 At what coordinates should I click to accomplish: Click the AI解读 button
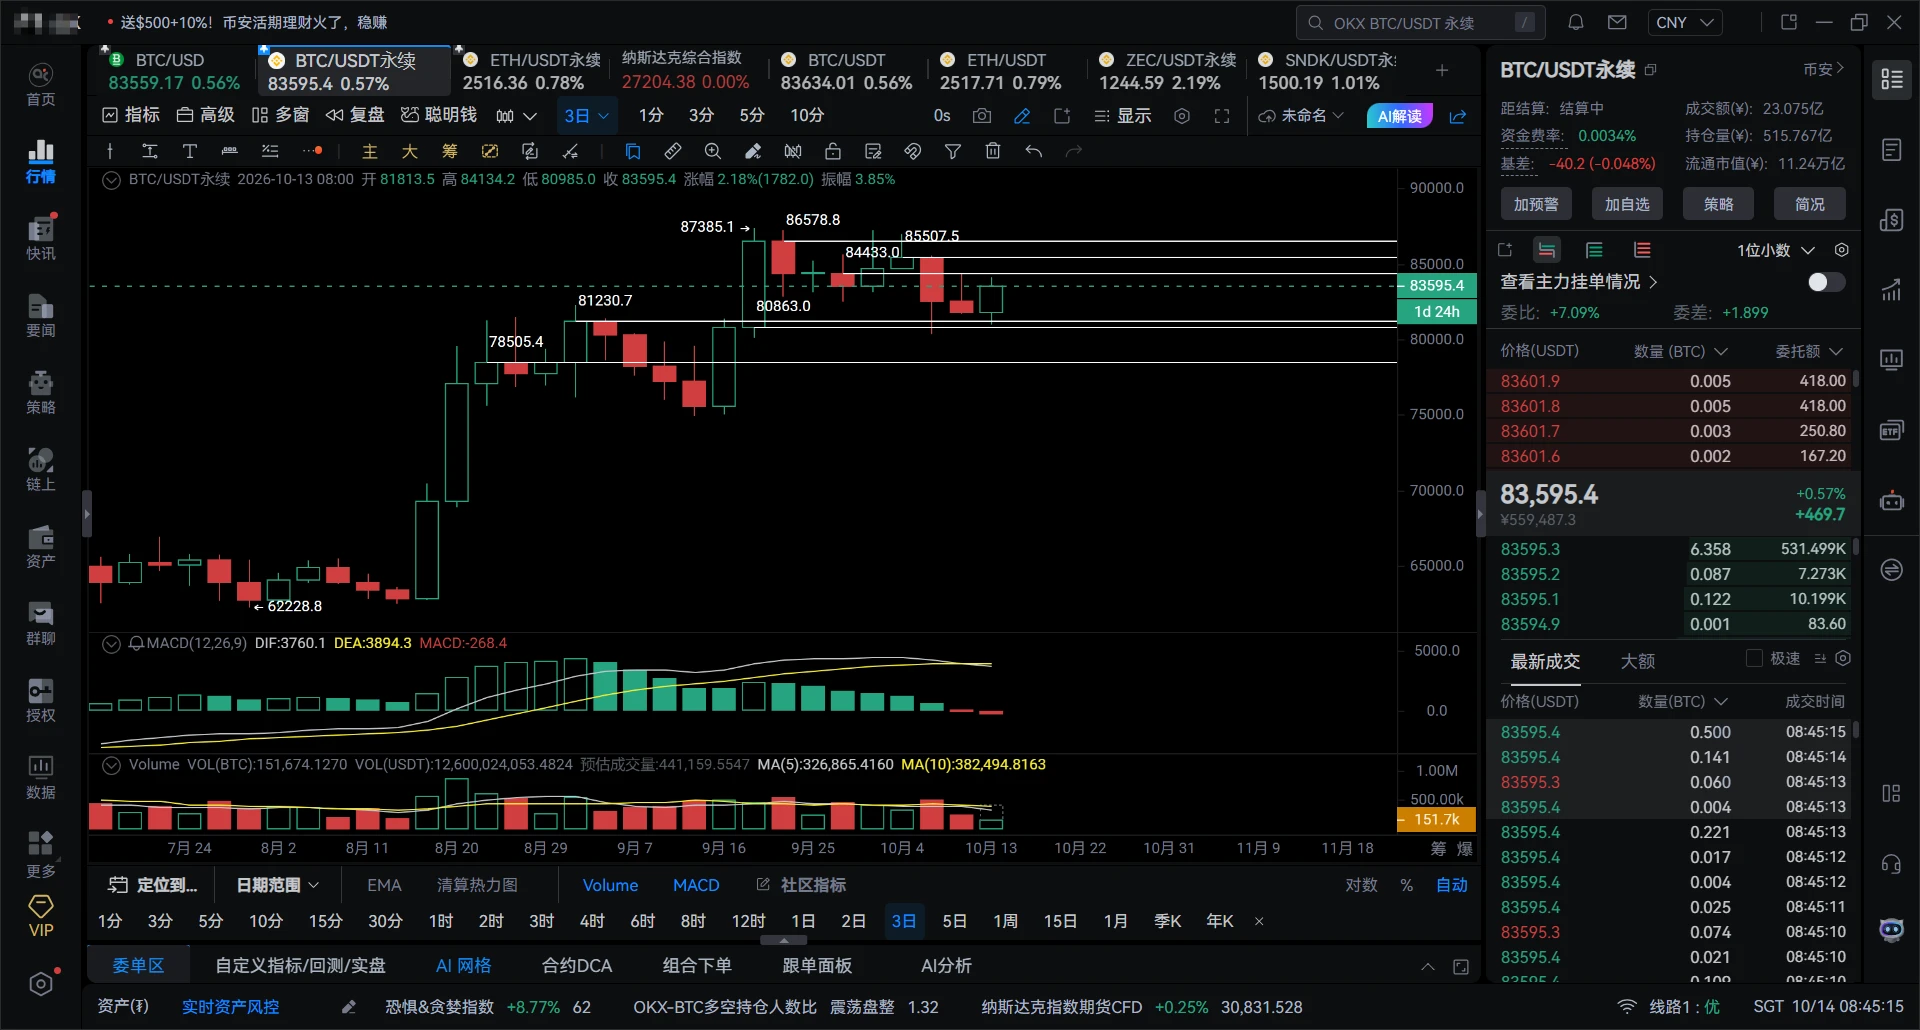(x=1400, y=116)
